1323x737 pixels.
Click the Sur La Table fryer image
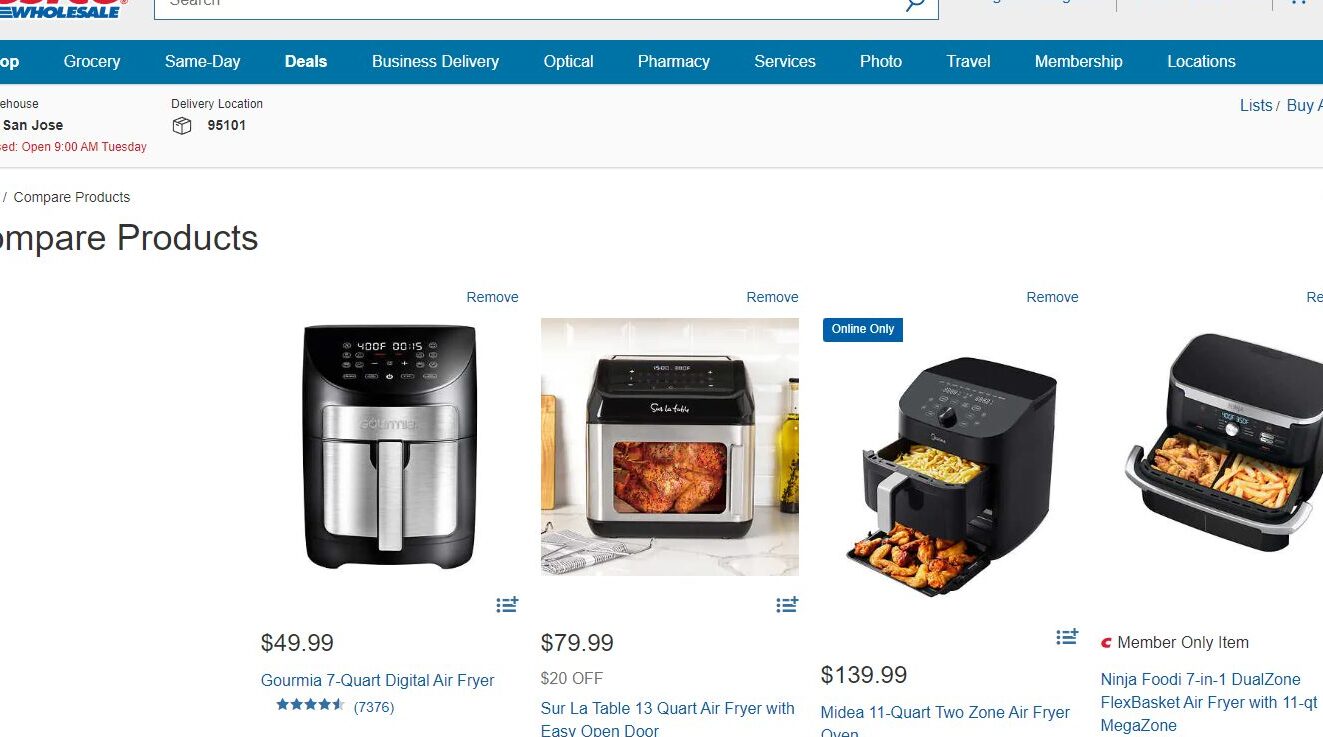point(670,447)
